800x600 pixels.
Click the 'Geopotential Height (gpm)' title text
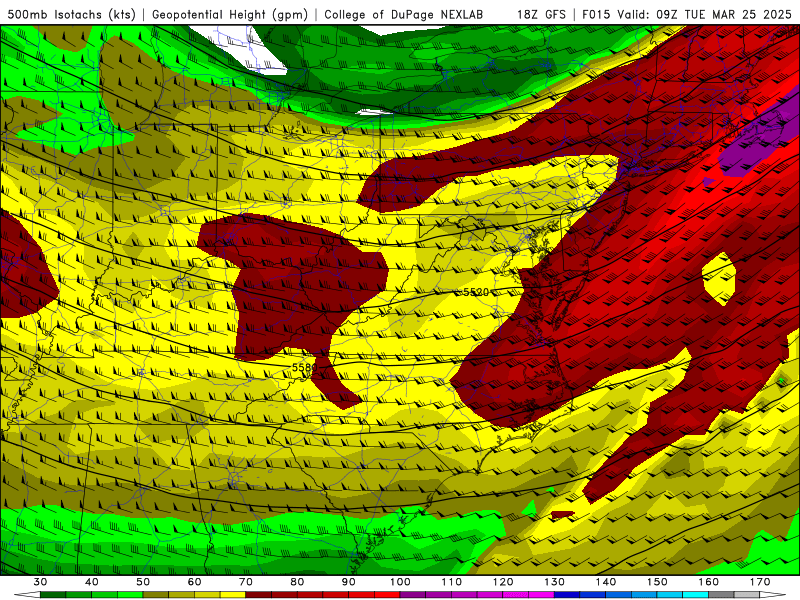pyautogui.click(x=230, y=14)
